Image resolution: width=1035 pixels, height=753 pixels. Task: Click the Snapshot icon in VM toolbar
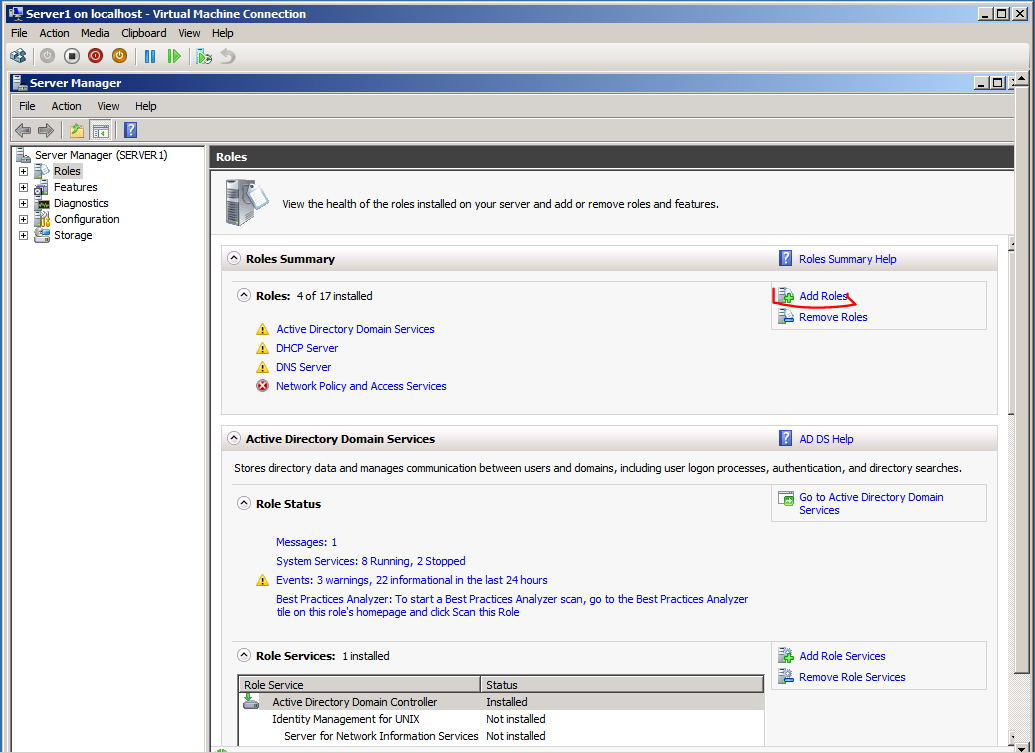pyautogui.click(x=204, y=56)
